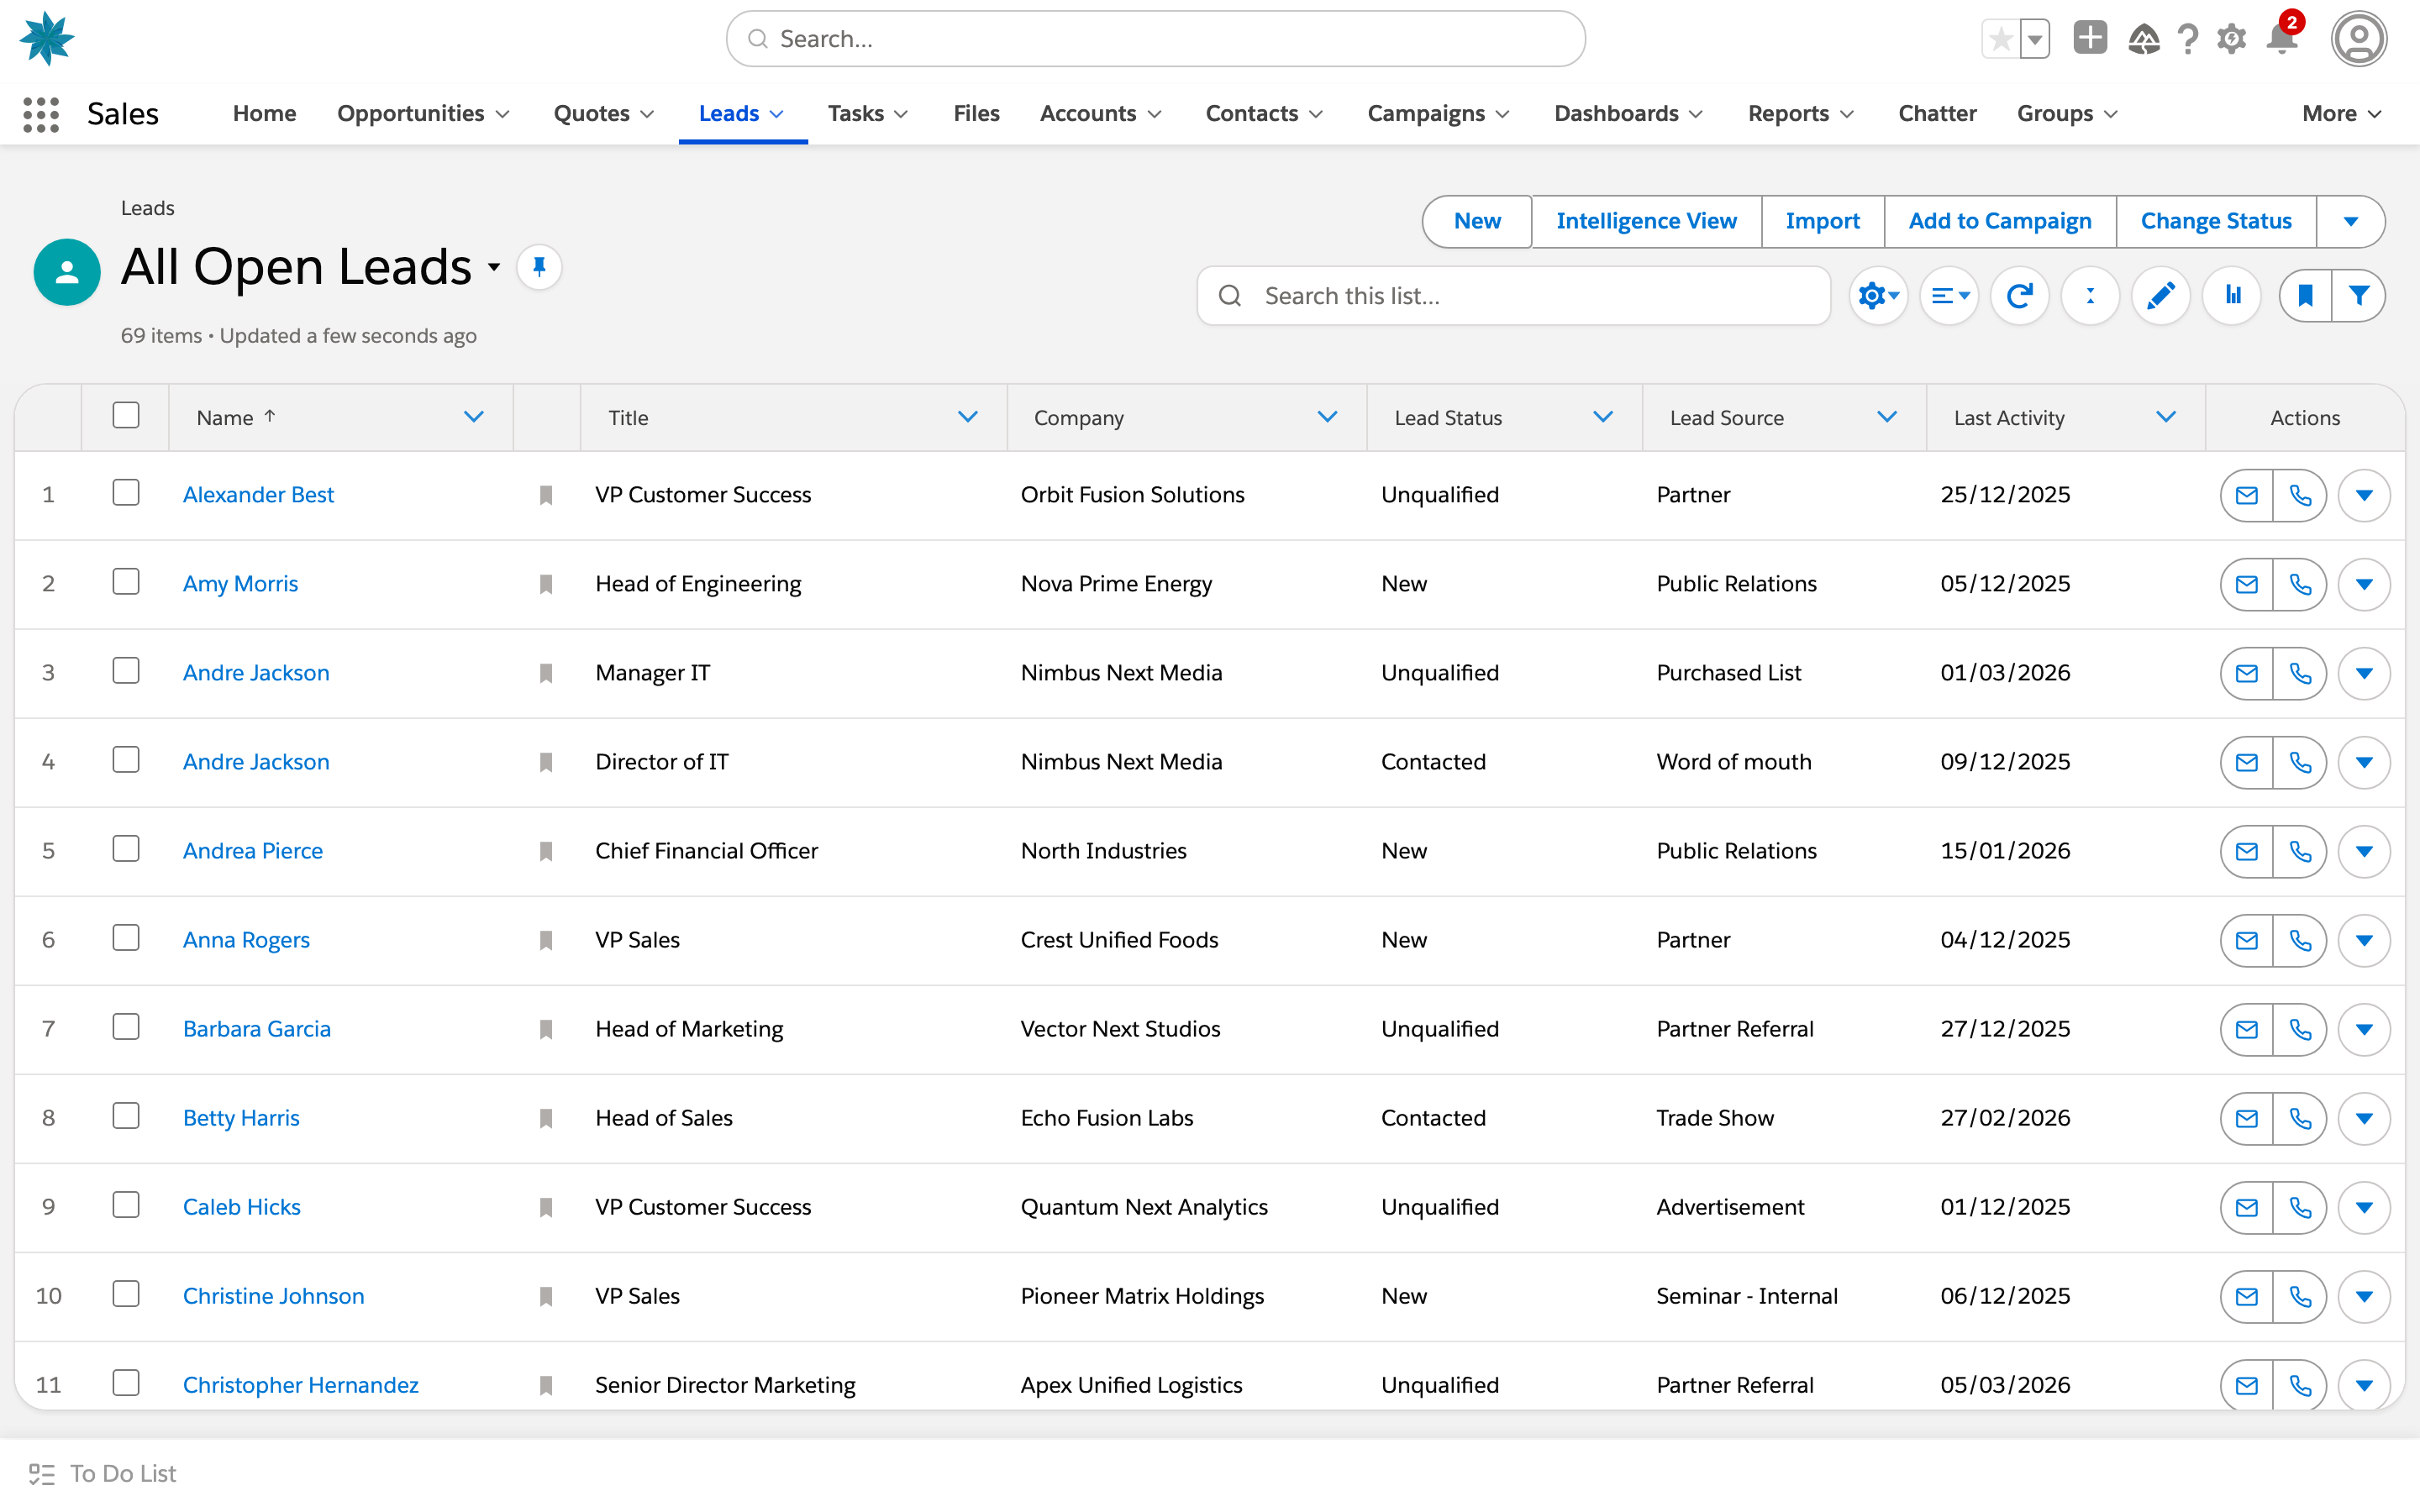Select the Alexander Best row checkbox
Image resolution: width=2420 pixels, height=1512 pixels.
pyautogui.click(x=126, y=493)
